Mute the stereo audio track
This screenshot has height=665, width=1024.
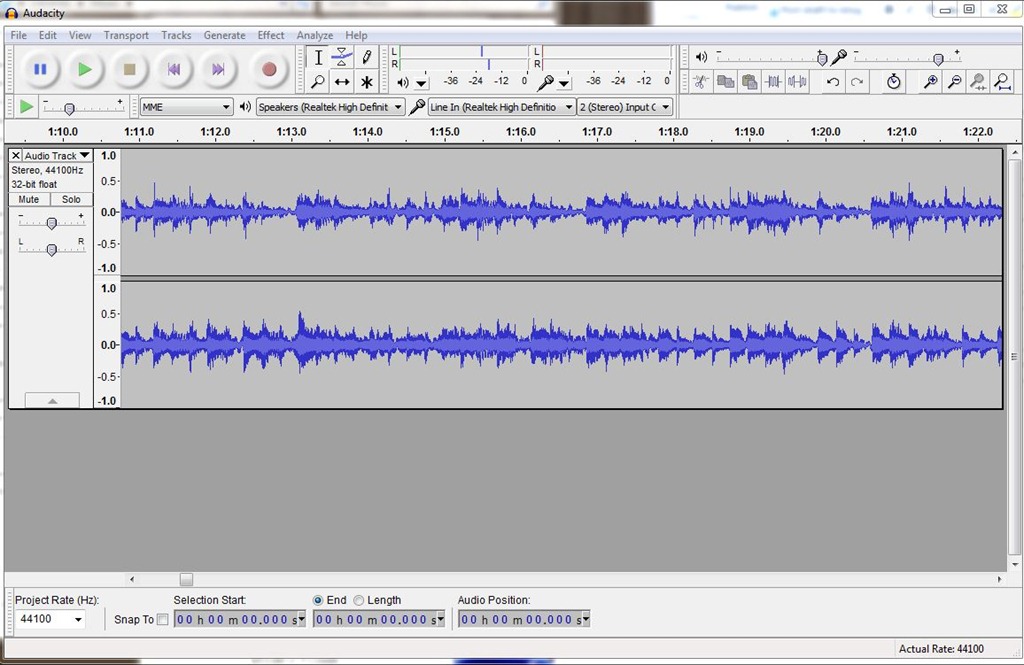(27, 199)
